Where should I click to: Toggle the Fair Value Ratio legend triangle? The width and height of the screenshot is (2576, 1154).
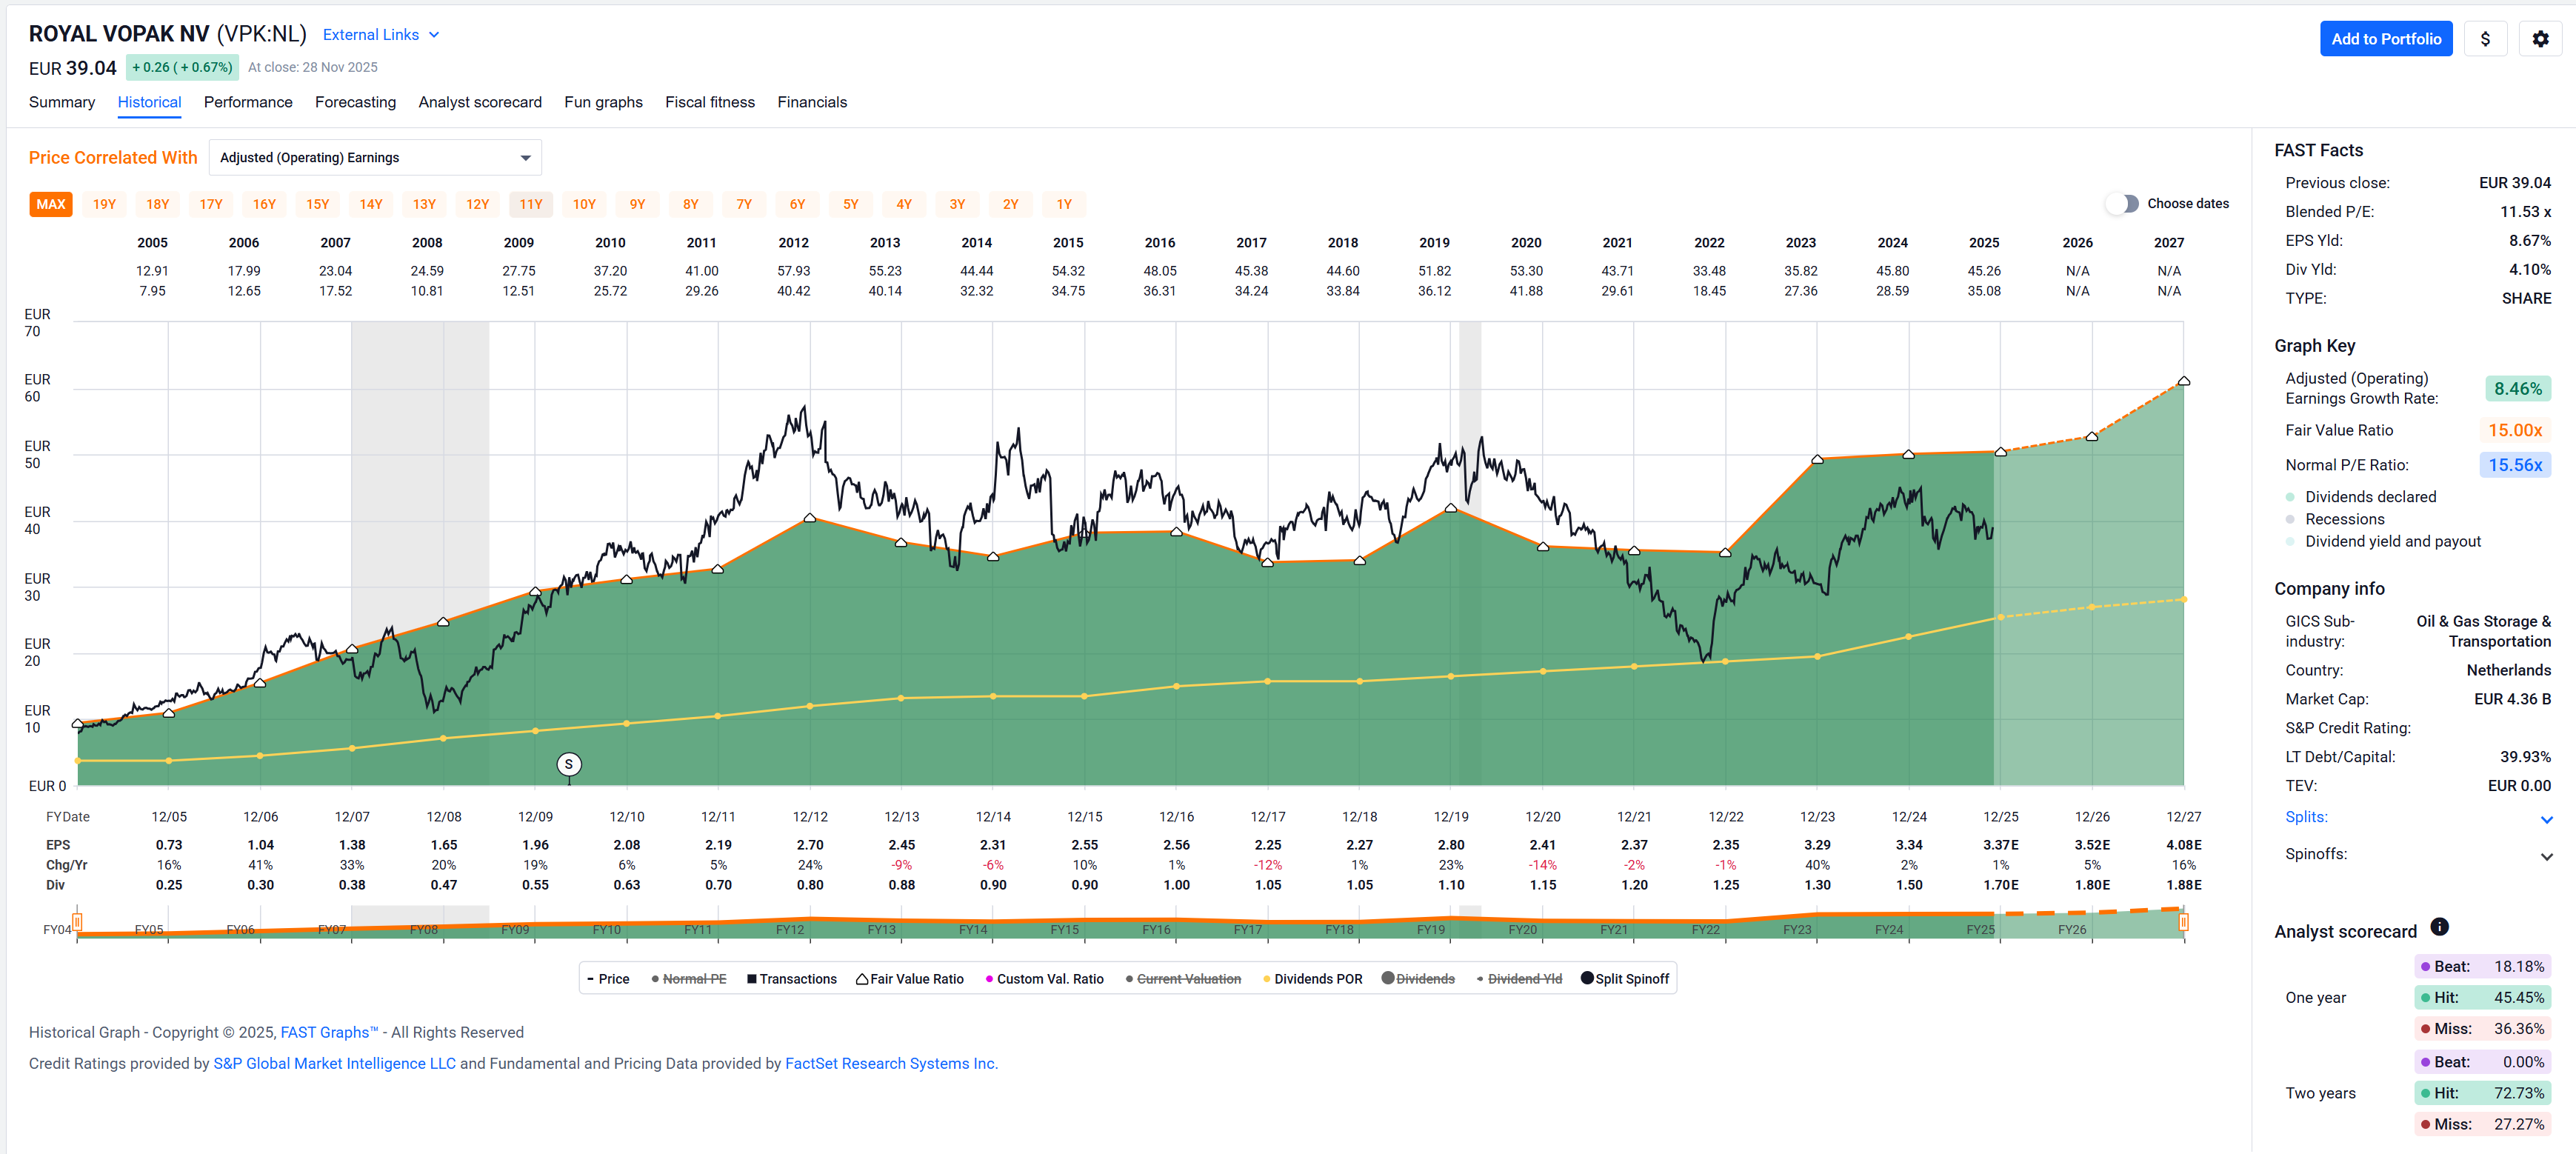pyautogui.click(x=862, y=979)
